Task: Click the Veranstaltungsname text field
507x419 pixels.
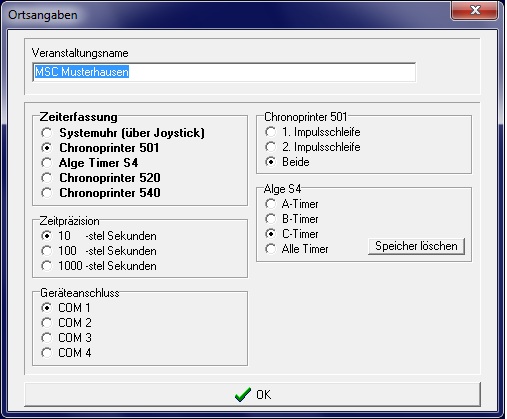Action: (x=224, y=72)
